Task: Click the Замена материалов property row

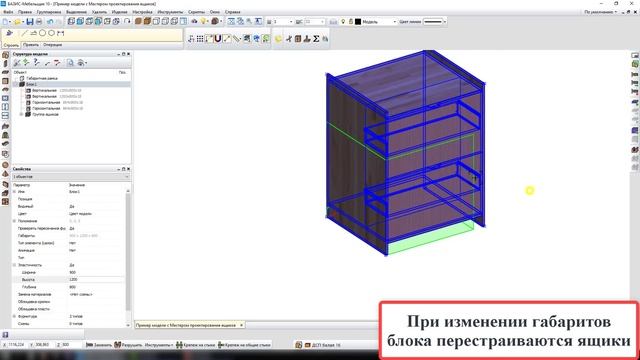Action: coord(69,294)
